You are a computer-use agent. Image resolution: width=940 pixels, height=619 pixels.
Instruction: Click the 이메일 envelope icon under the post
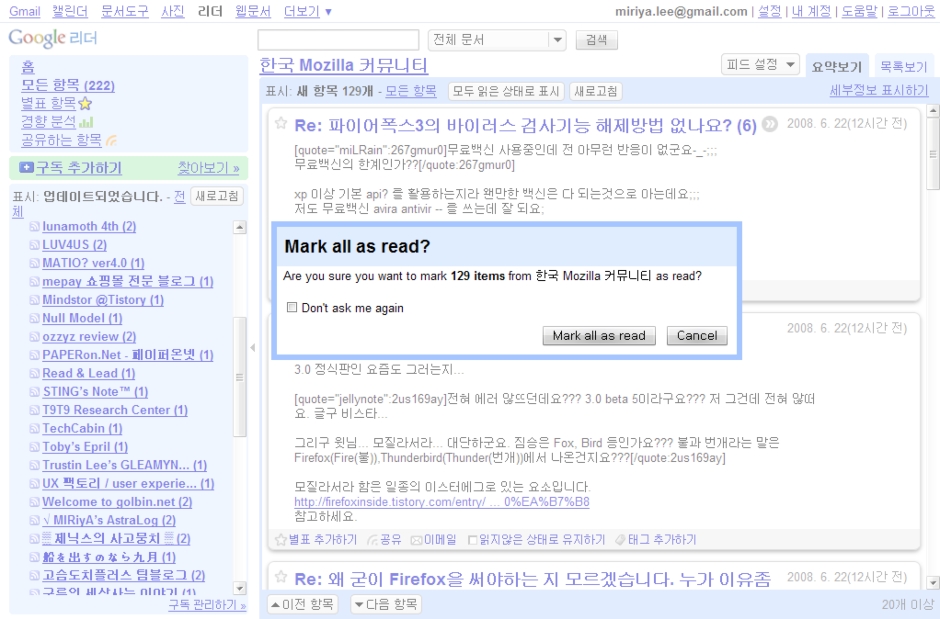417,541
